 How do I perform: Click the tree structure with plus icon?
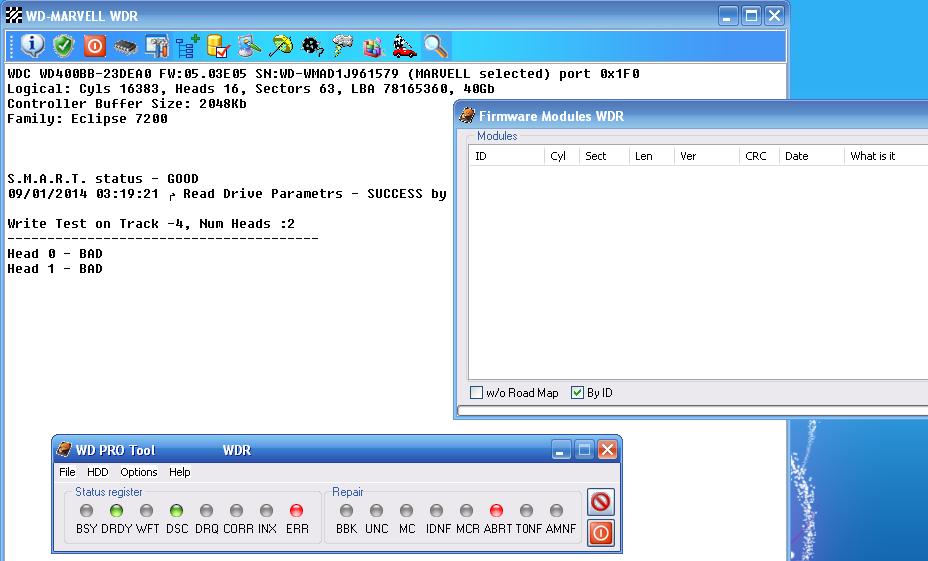(188, 46)
